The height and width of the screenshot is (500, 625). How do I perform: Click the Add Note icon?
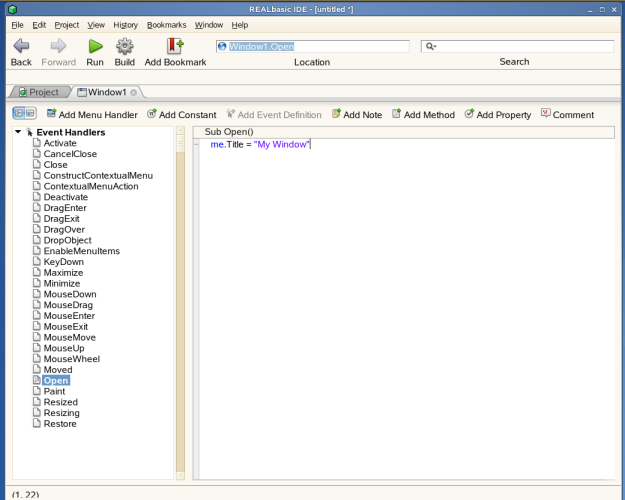click(336, 114)
